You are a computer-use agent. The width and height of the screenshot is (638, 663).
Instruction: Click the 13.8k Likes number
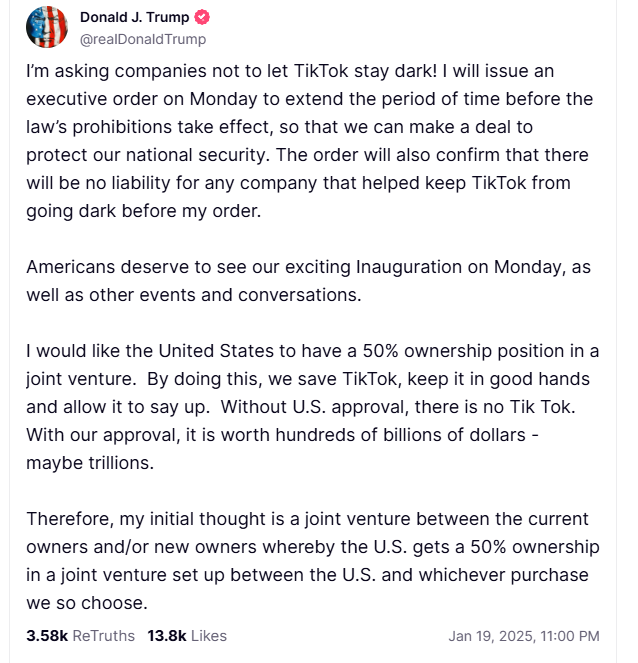click(x=166, y=635)
